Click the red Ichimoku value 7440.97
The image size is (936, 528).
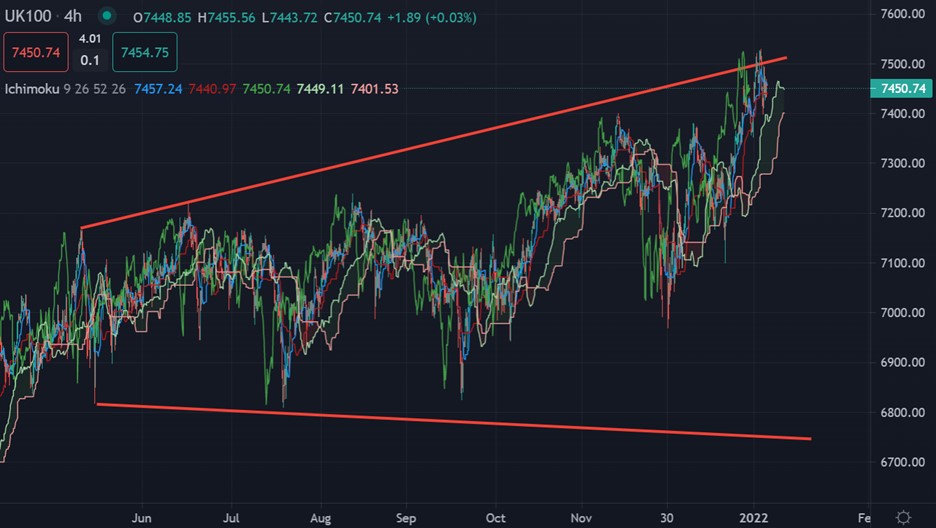pos(212,89)
